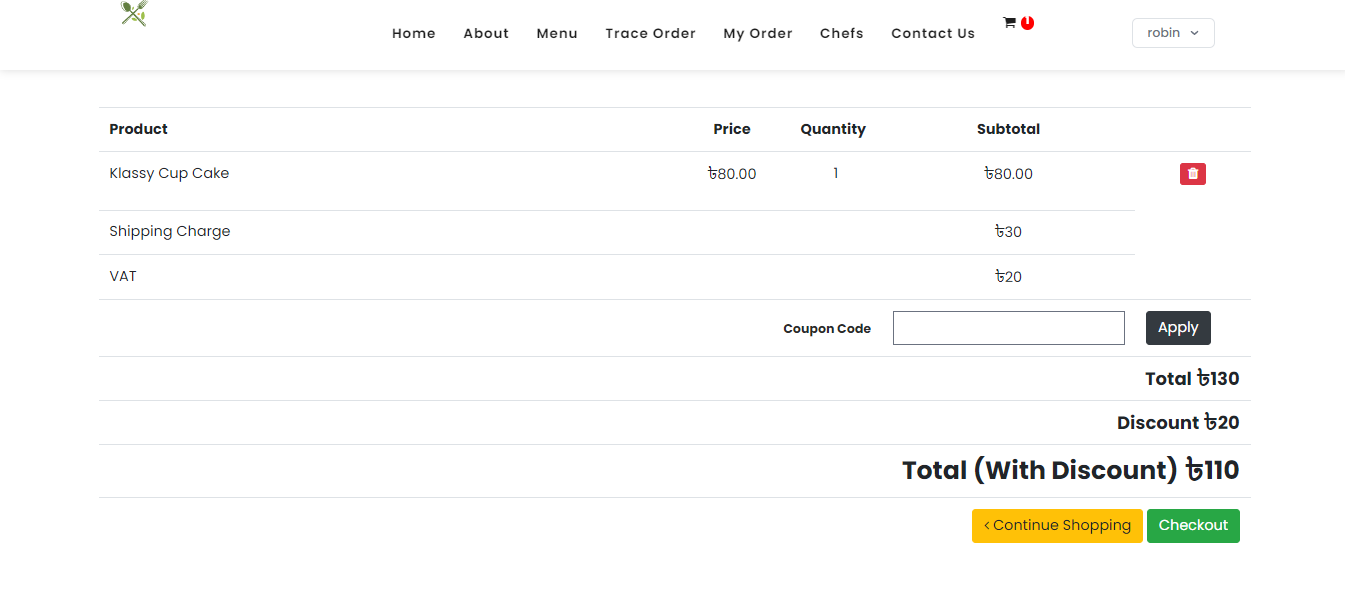This screenshot has width=1345, height=612.
Task: View My Order page
Action: click(x=757, y=34)
